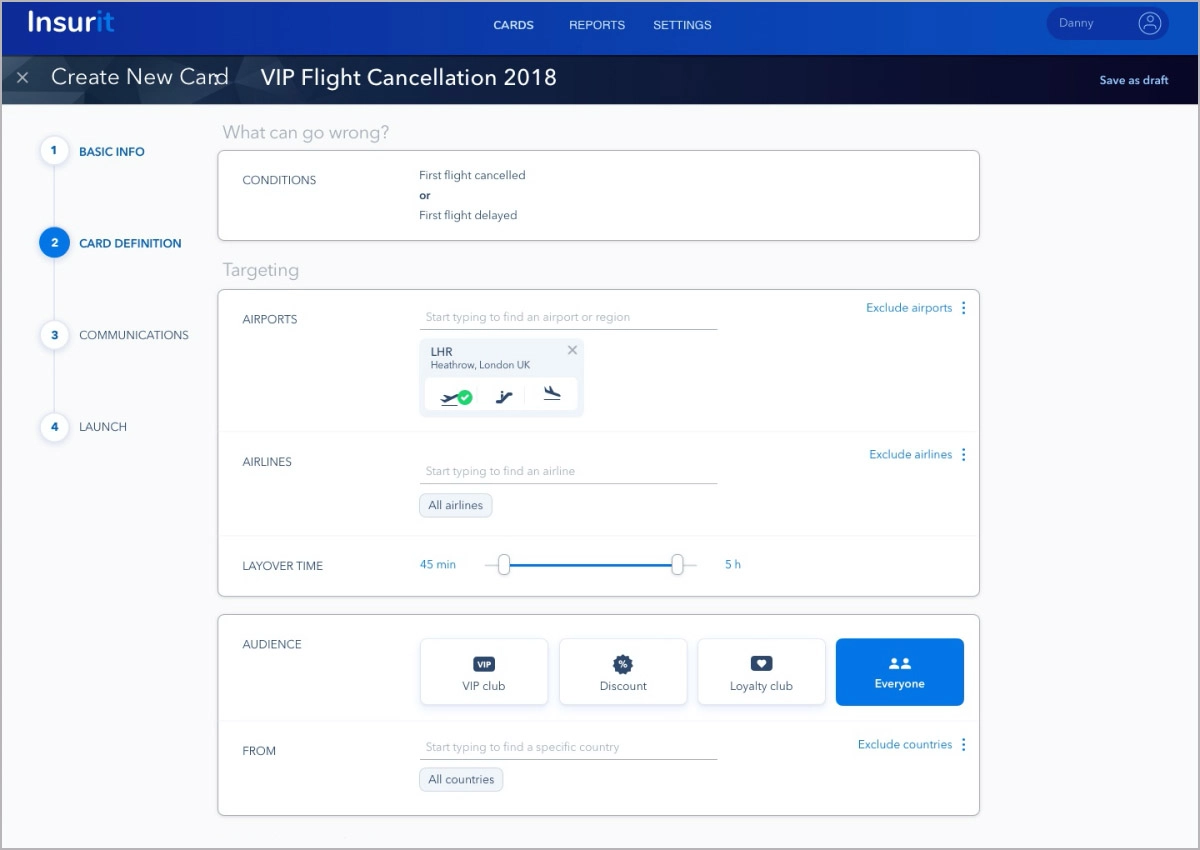This screenshot has width=1200, height=850.
Task: Focus the airport or region search field
Action: pyautogui.click(x=568, y=317)
